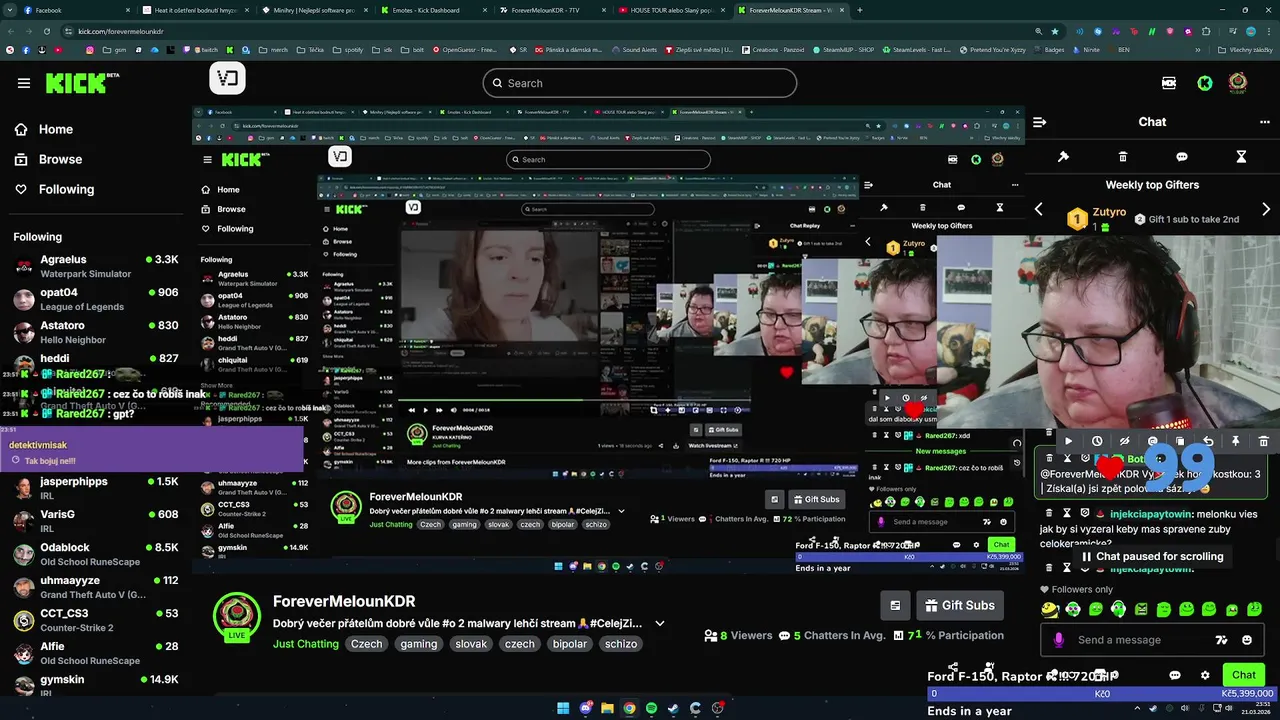Click the hourglass icon in chat toolbar
Viewport: 1280px width, 720px height.
pos(1241,157)
